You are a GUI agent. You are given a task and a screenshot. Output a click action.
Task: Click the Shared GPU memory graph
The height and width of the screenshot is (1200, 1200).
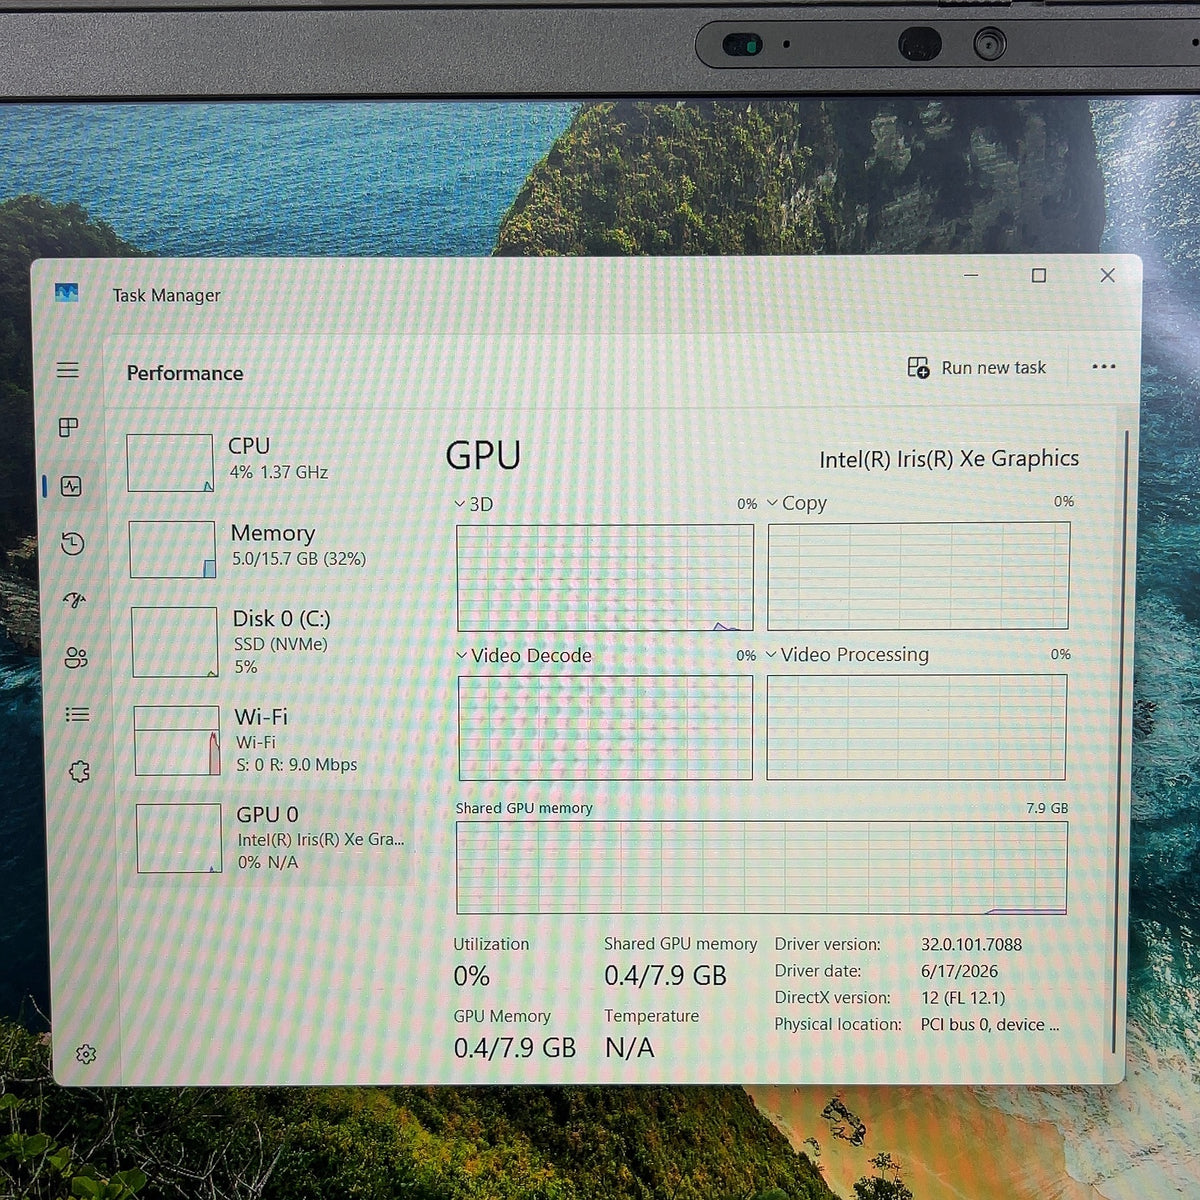tap(762, 868)
